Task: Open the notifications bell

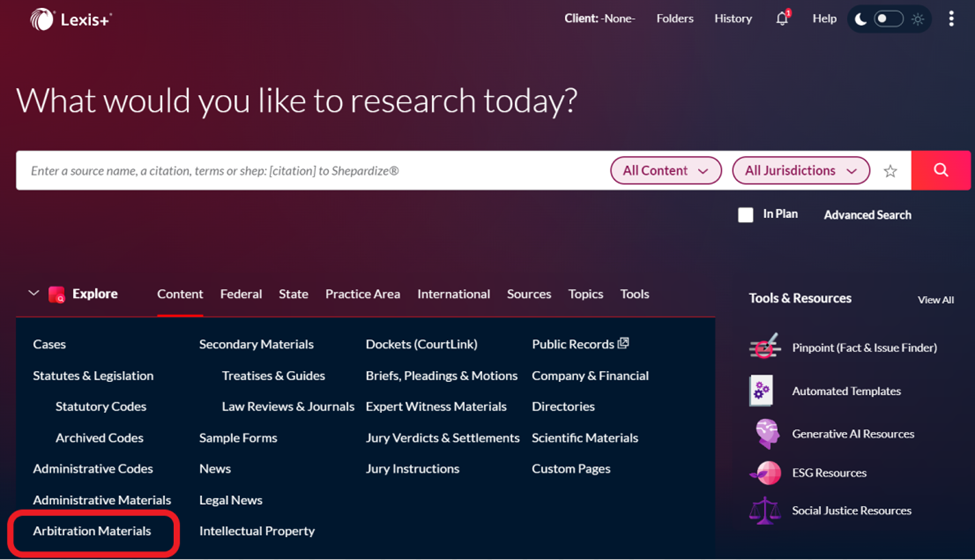Action: point(782,19)
